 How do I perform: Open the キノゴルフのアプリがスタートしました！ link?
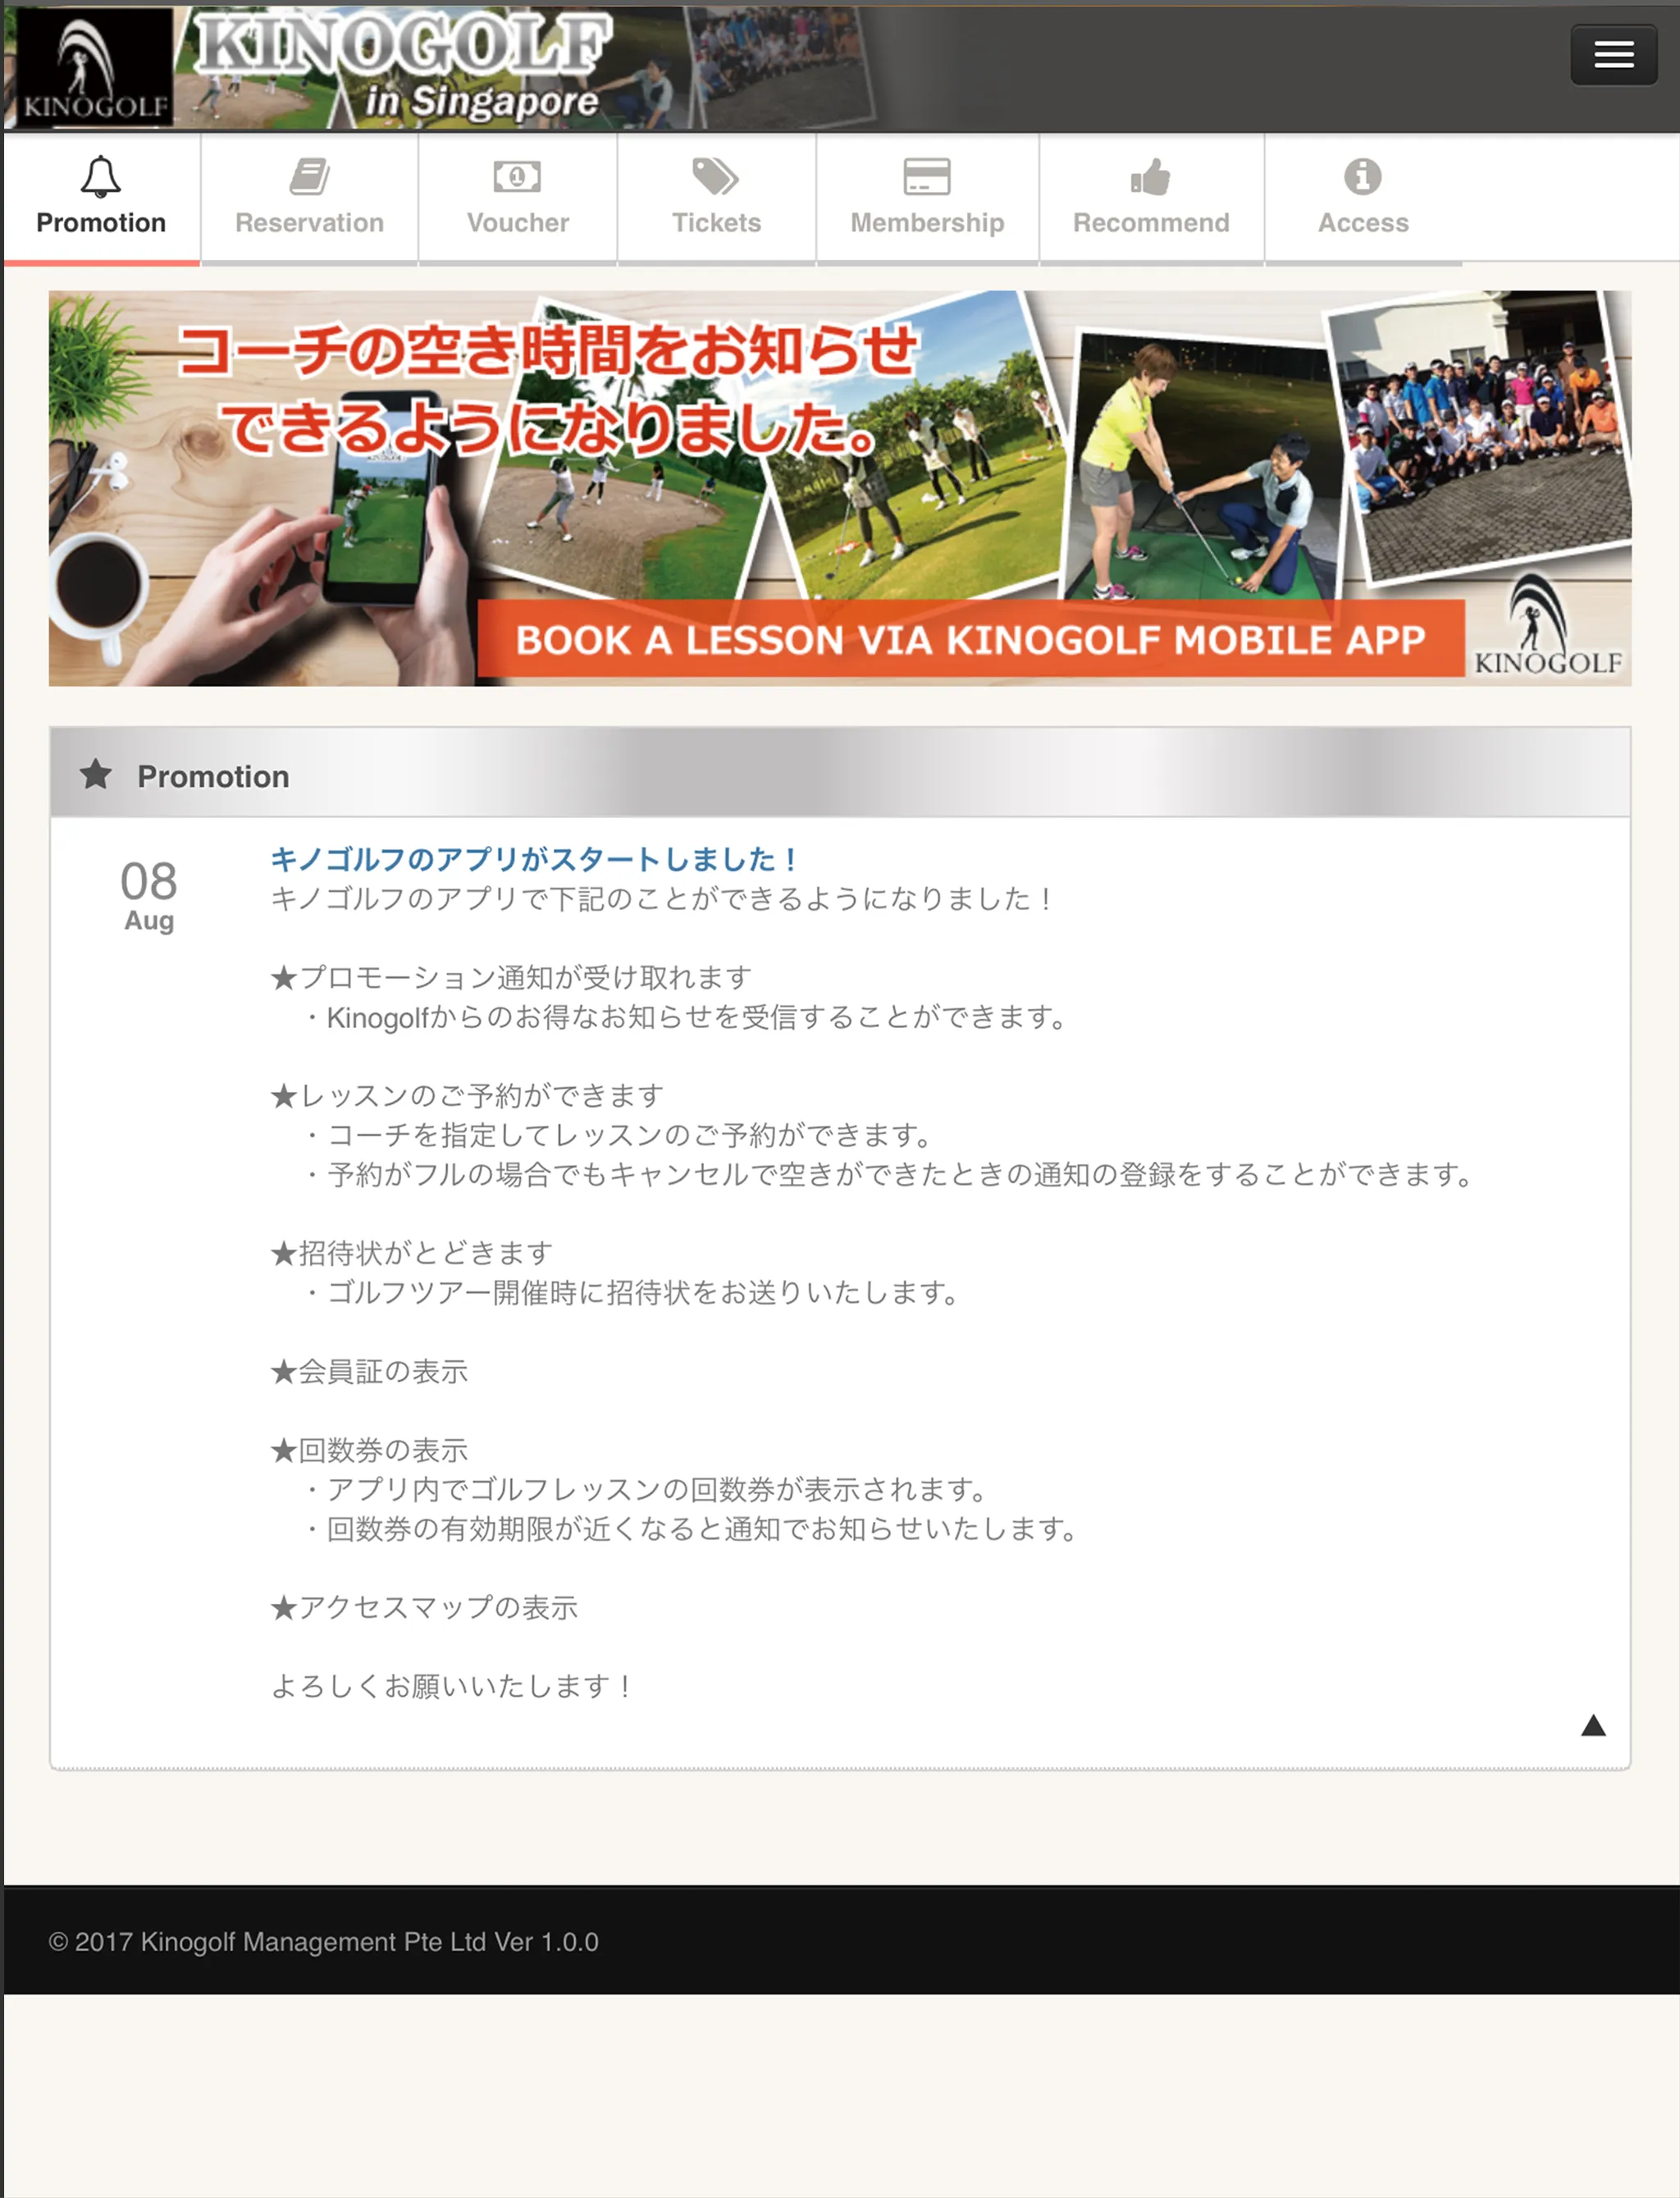(535, 858)
